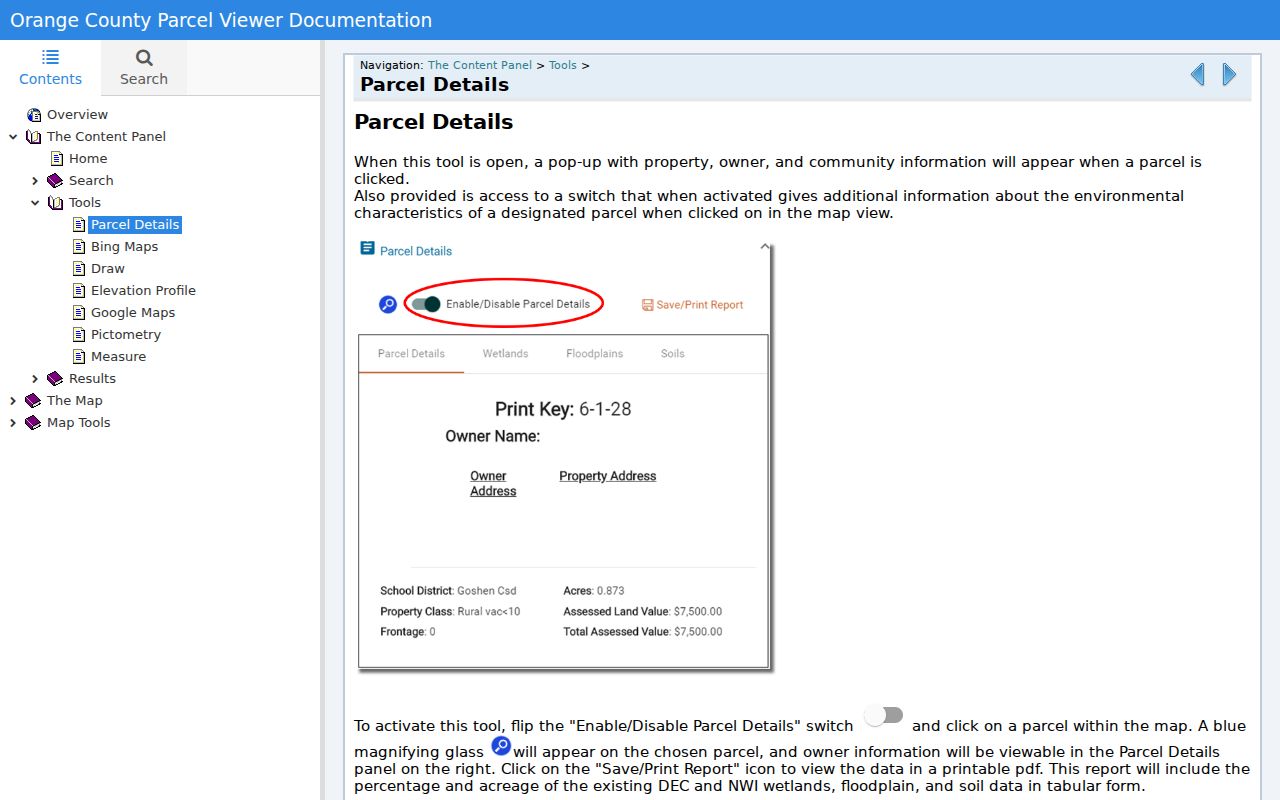Go to the next topic arrow
1280x800 pixels.
coord(1229,74)
